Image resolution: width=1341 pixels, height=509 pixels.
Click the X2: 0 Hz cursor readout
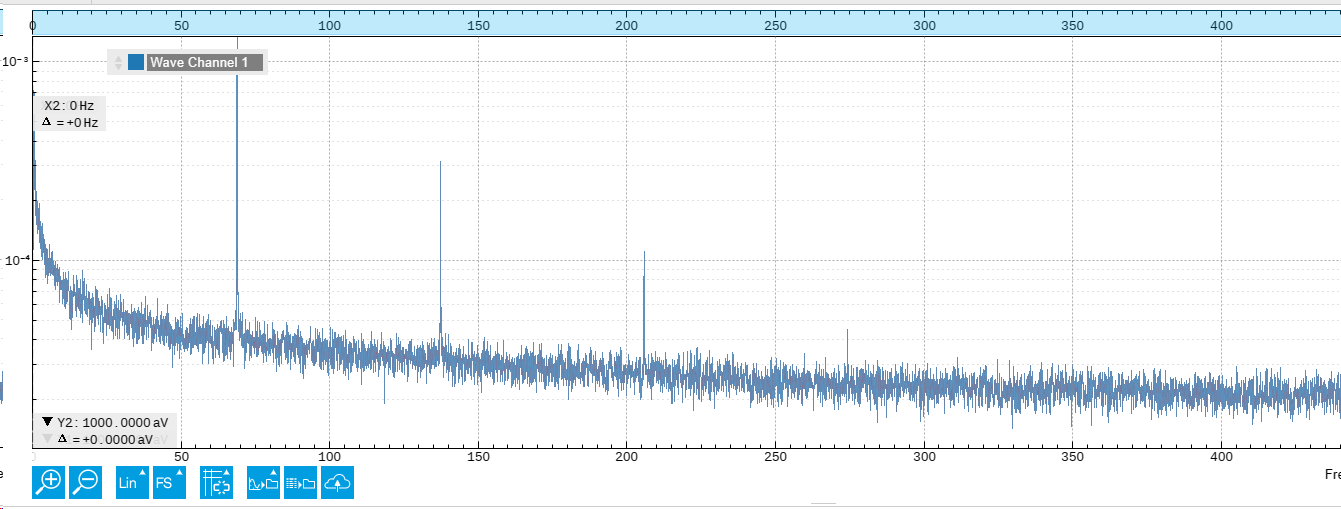69,105
